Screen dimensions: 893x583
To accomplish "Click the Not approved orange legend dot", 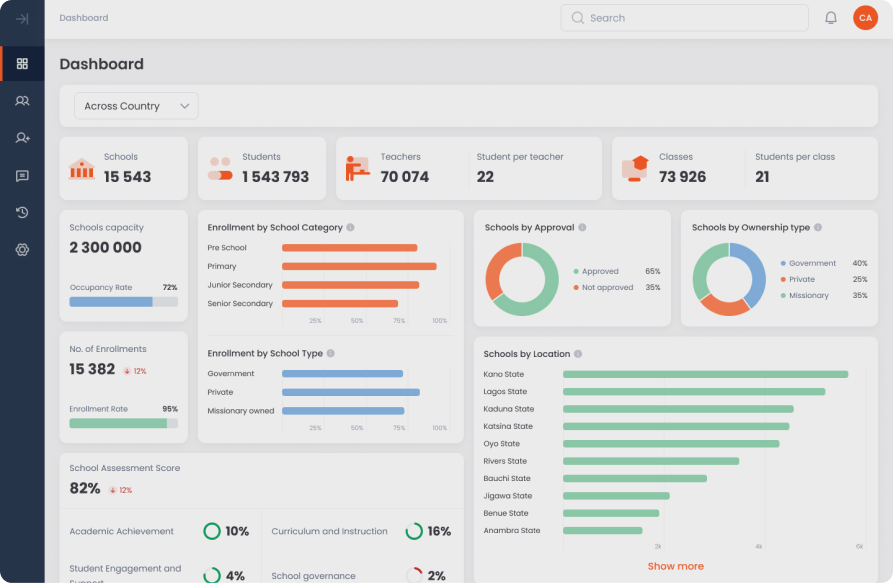I will coord(576,288).
